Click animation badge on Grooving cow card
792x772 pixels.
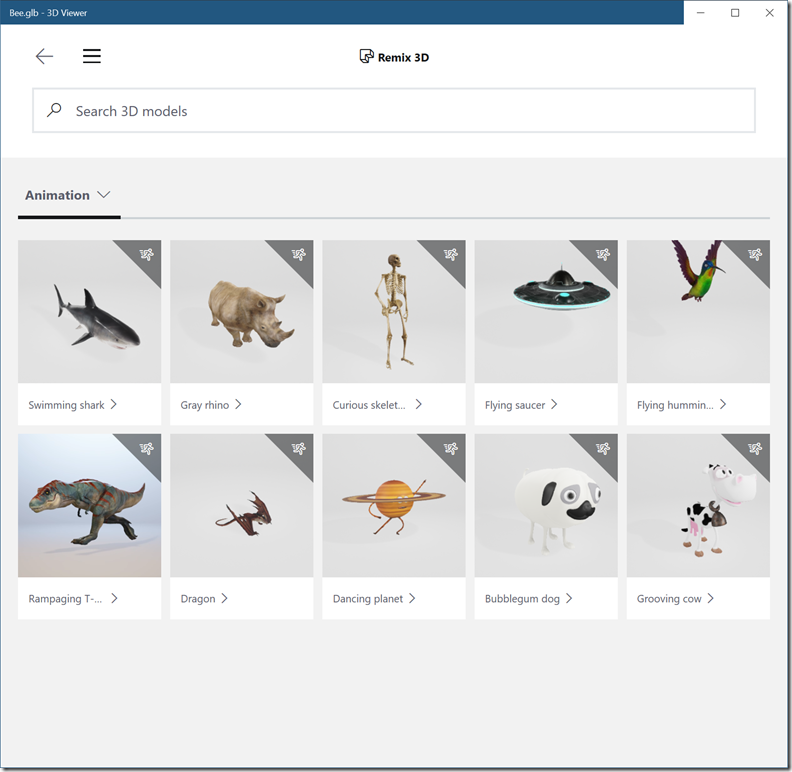tap(756, 448)
